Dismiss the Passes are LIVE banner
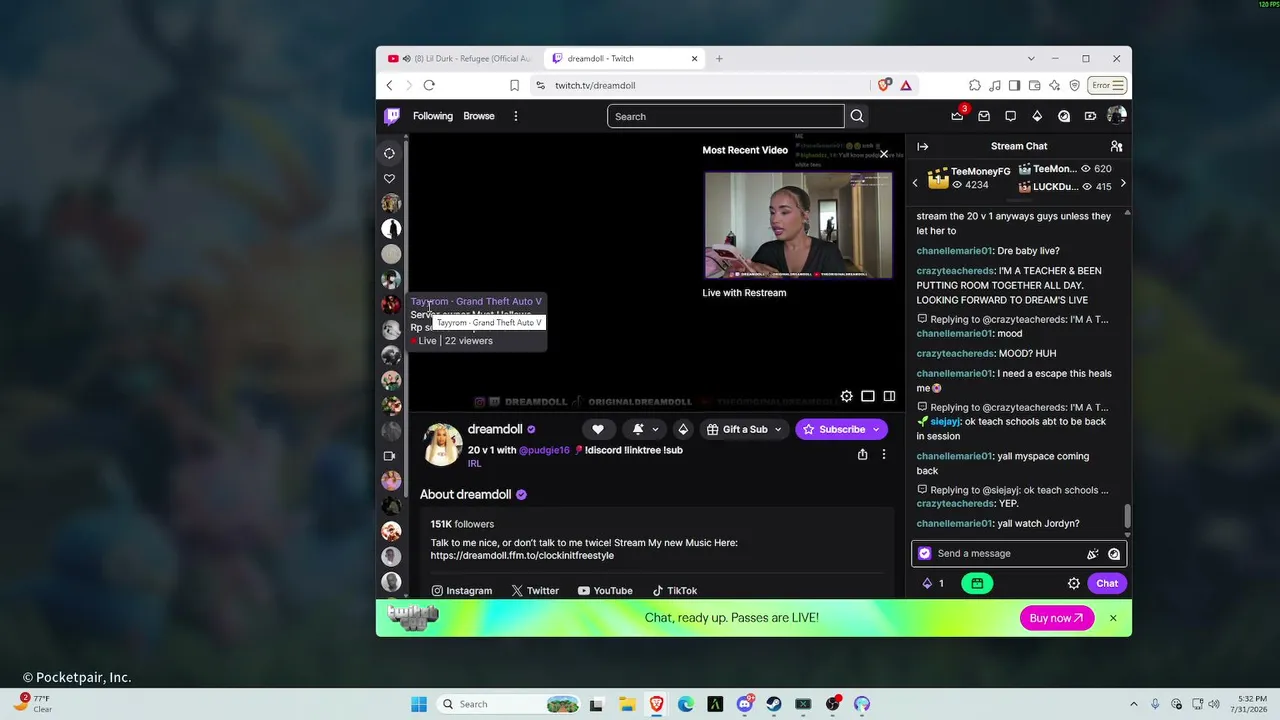Screen dimensions: 1280x720 click(1113, 618)
